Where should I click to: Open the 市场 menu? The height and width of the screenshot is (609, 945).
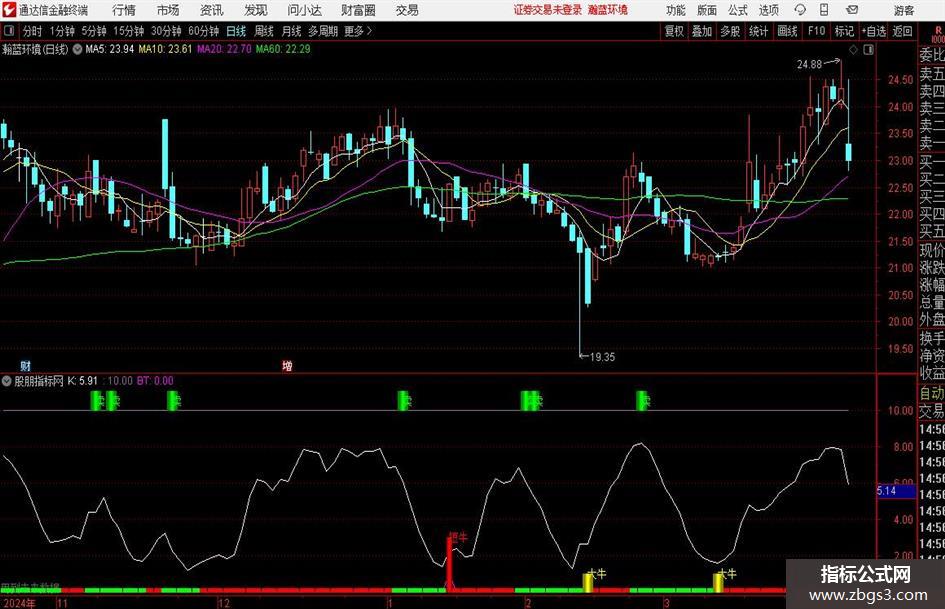pyautogui.click(x=168, y=10)
